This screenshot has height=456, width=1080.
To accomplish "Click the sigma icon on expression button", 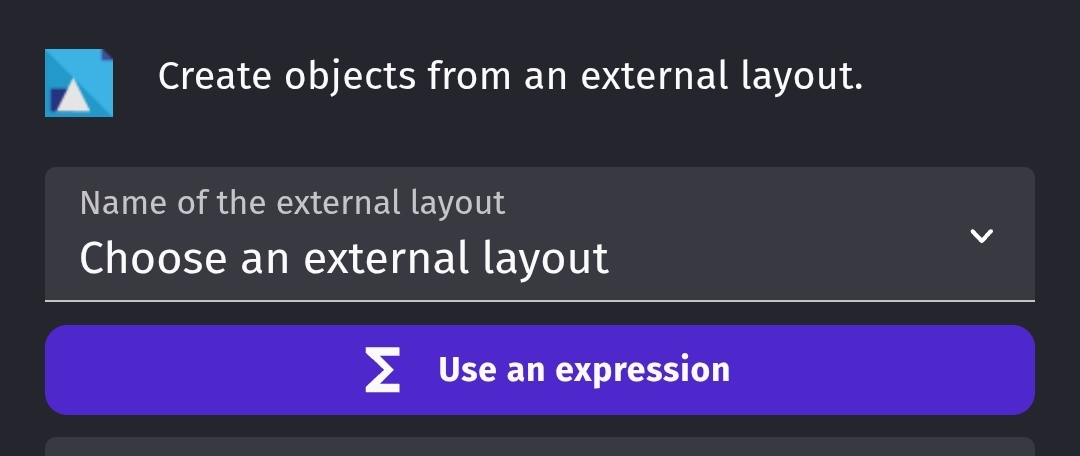I will (x=382, y=370).
